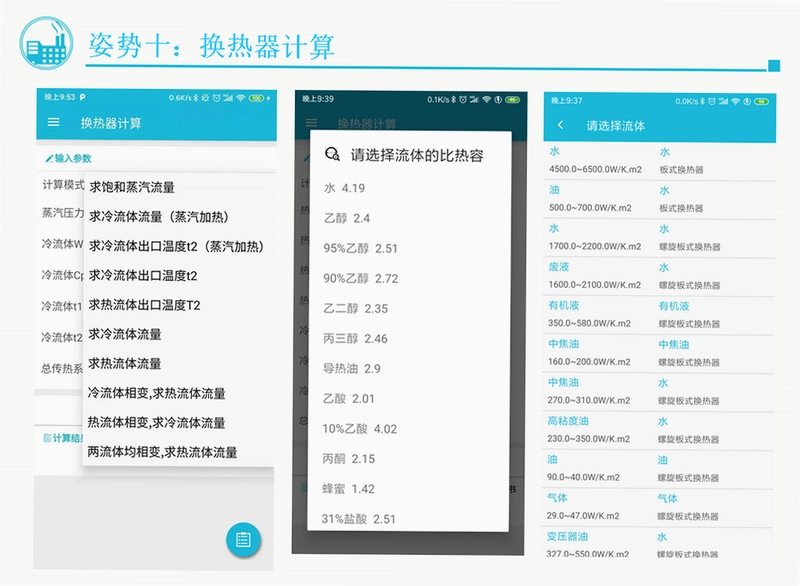Click the 请选择流体的比热容 dialog title
800x586 pixels.
[417, 155]
